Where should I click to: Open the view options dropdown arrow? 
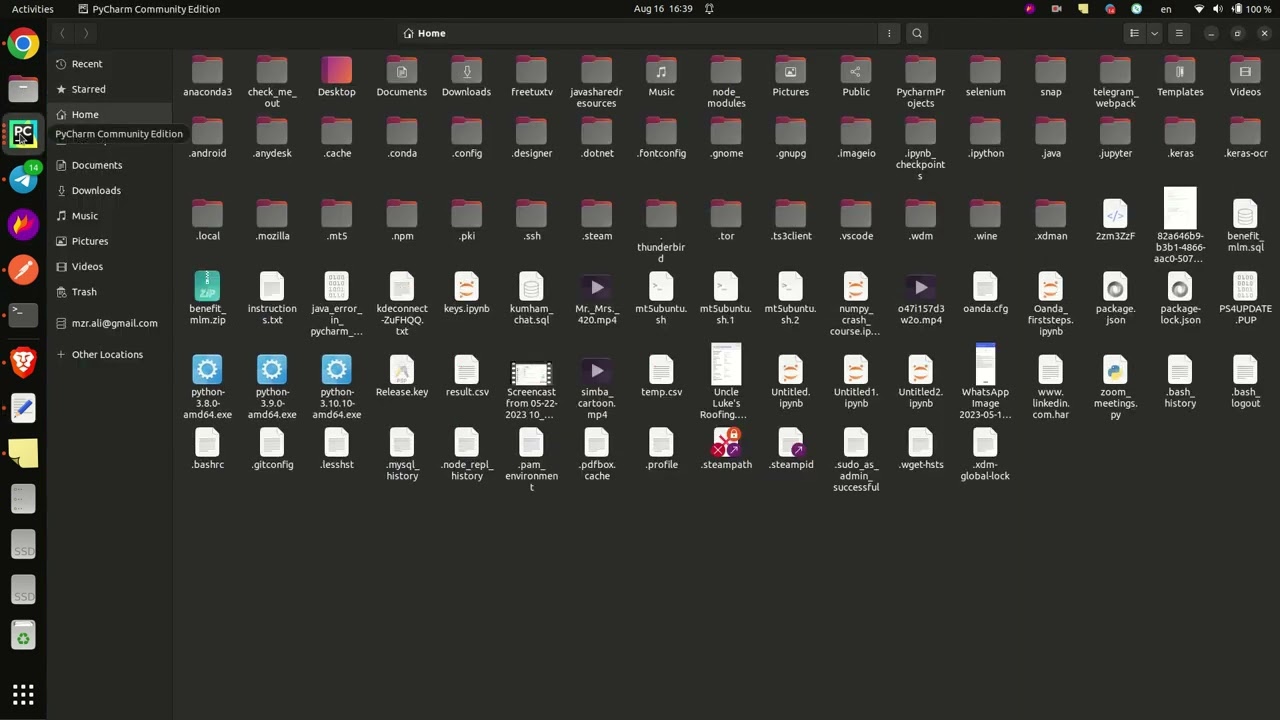1154,33
